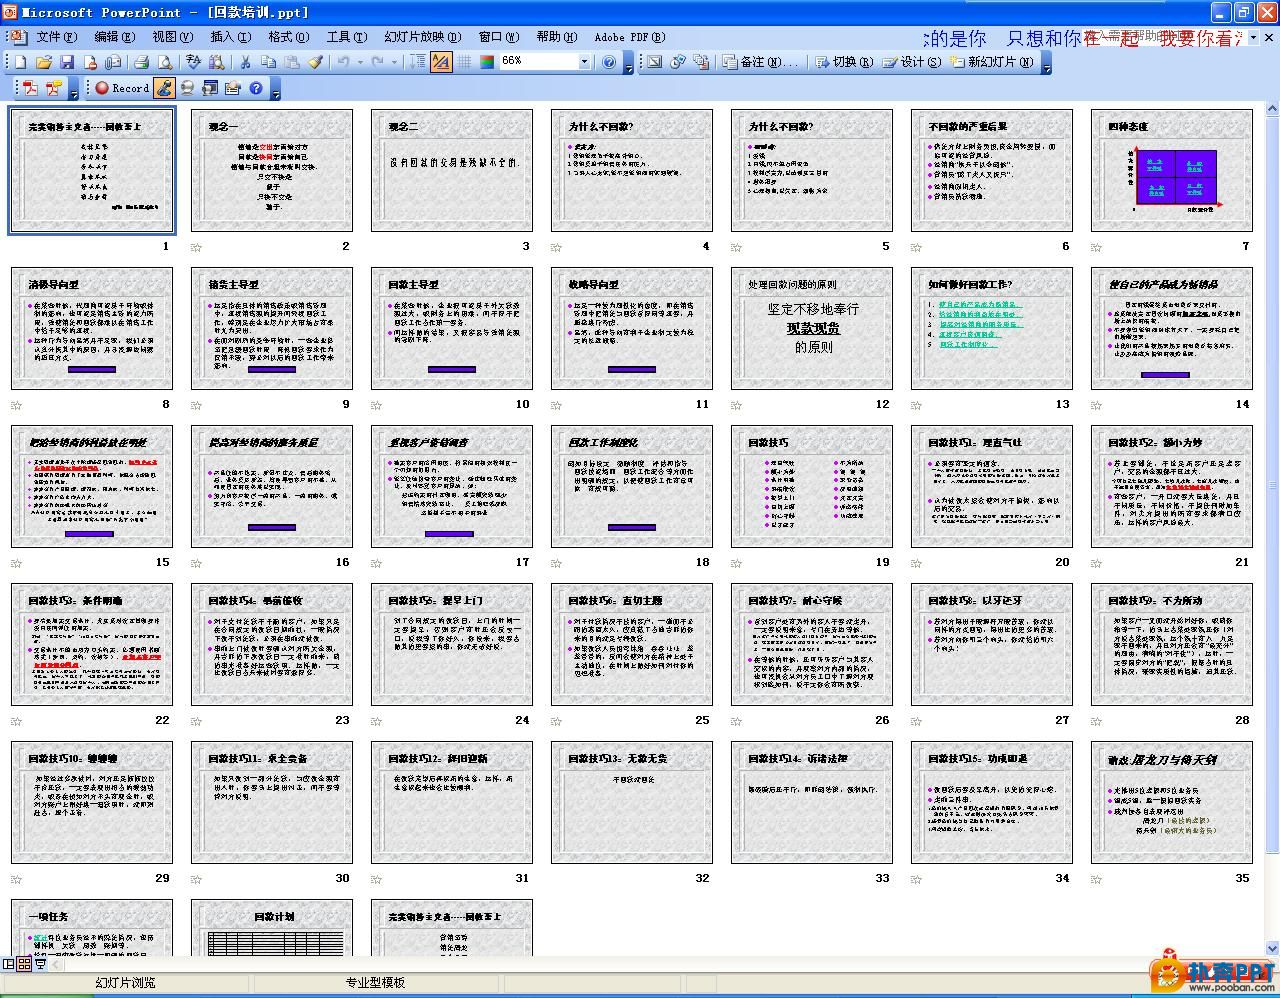
Task: Open the 编辑 Edit menu
Action: coord(113,37)
